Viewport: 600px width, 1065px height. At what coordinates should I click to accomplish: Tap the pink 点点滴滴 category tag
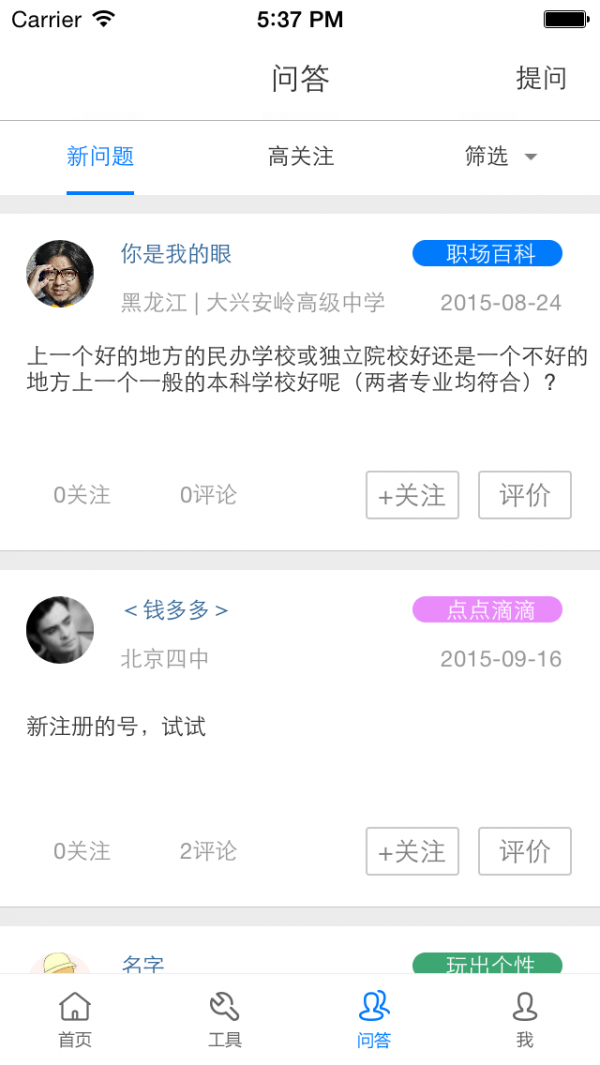click(487, 610)
